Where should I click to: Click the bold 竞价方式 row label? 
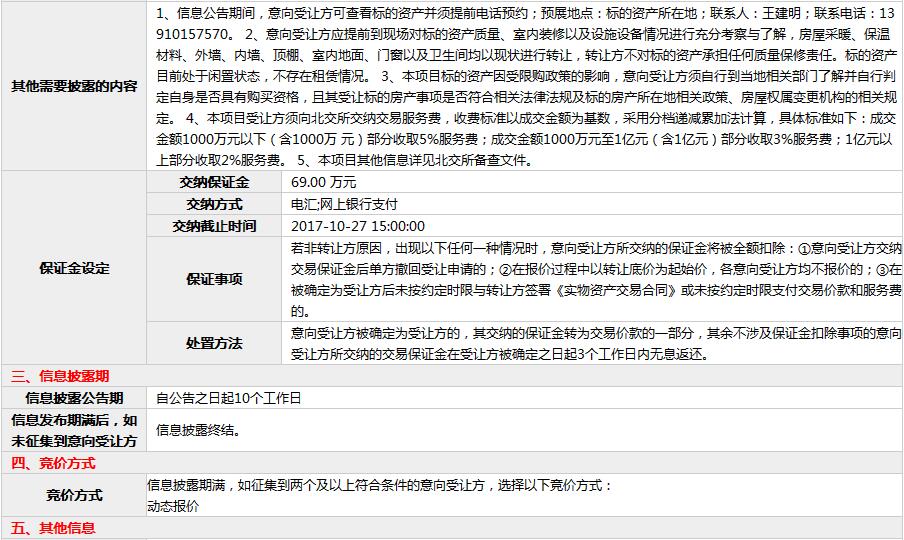[x=74, y=495]
